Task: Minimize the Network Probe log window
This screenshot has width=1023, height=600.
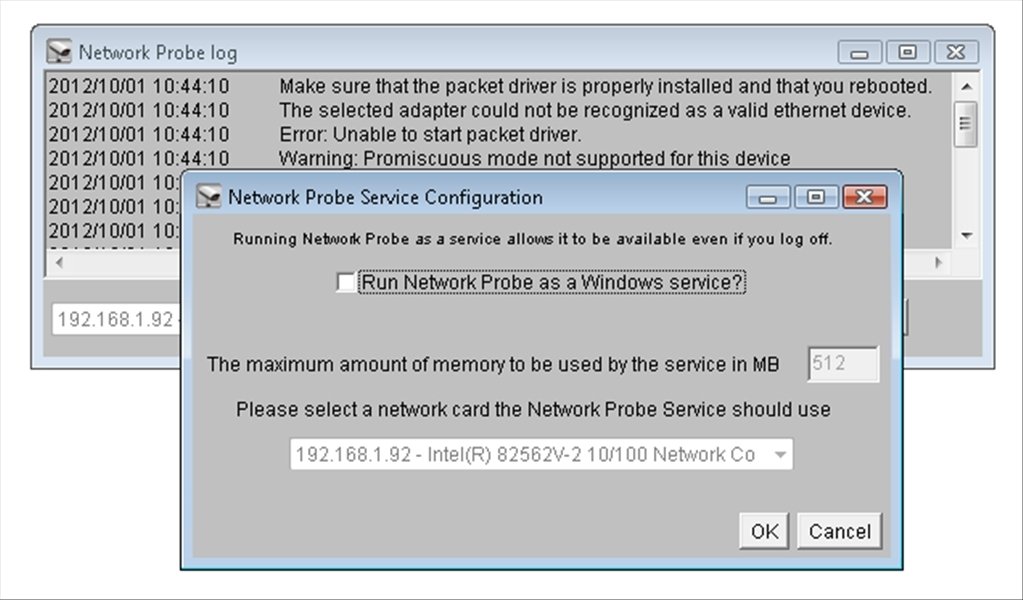Action: (x=860, y=52)
